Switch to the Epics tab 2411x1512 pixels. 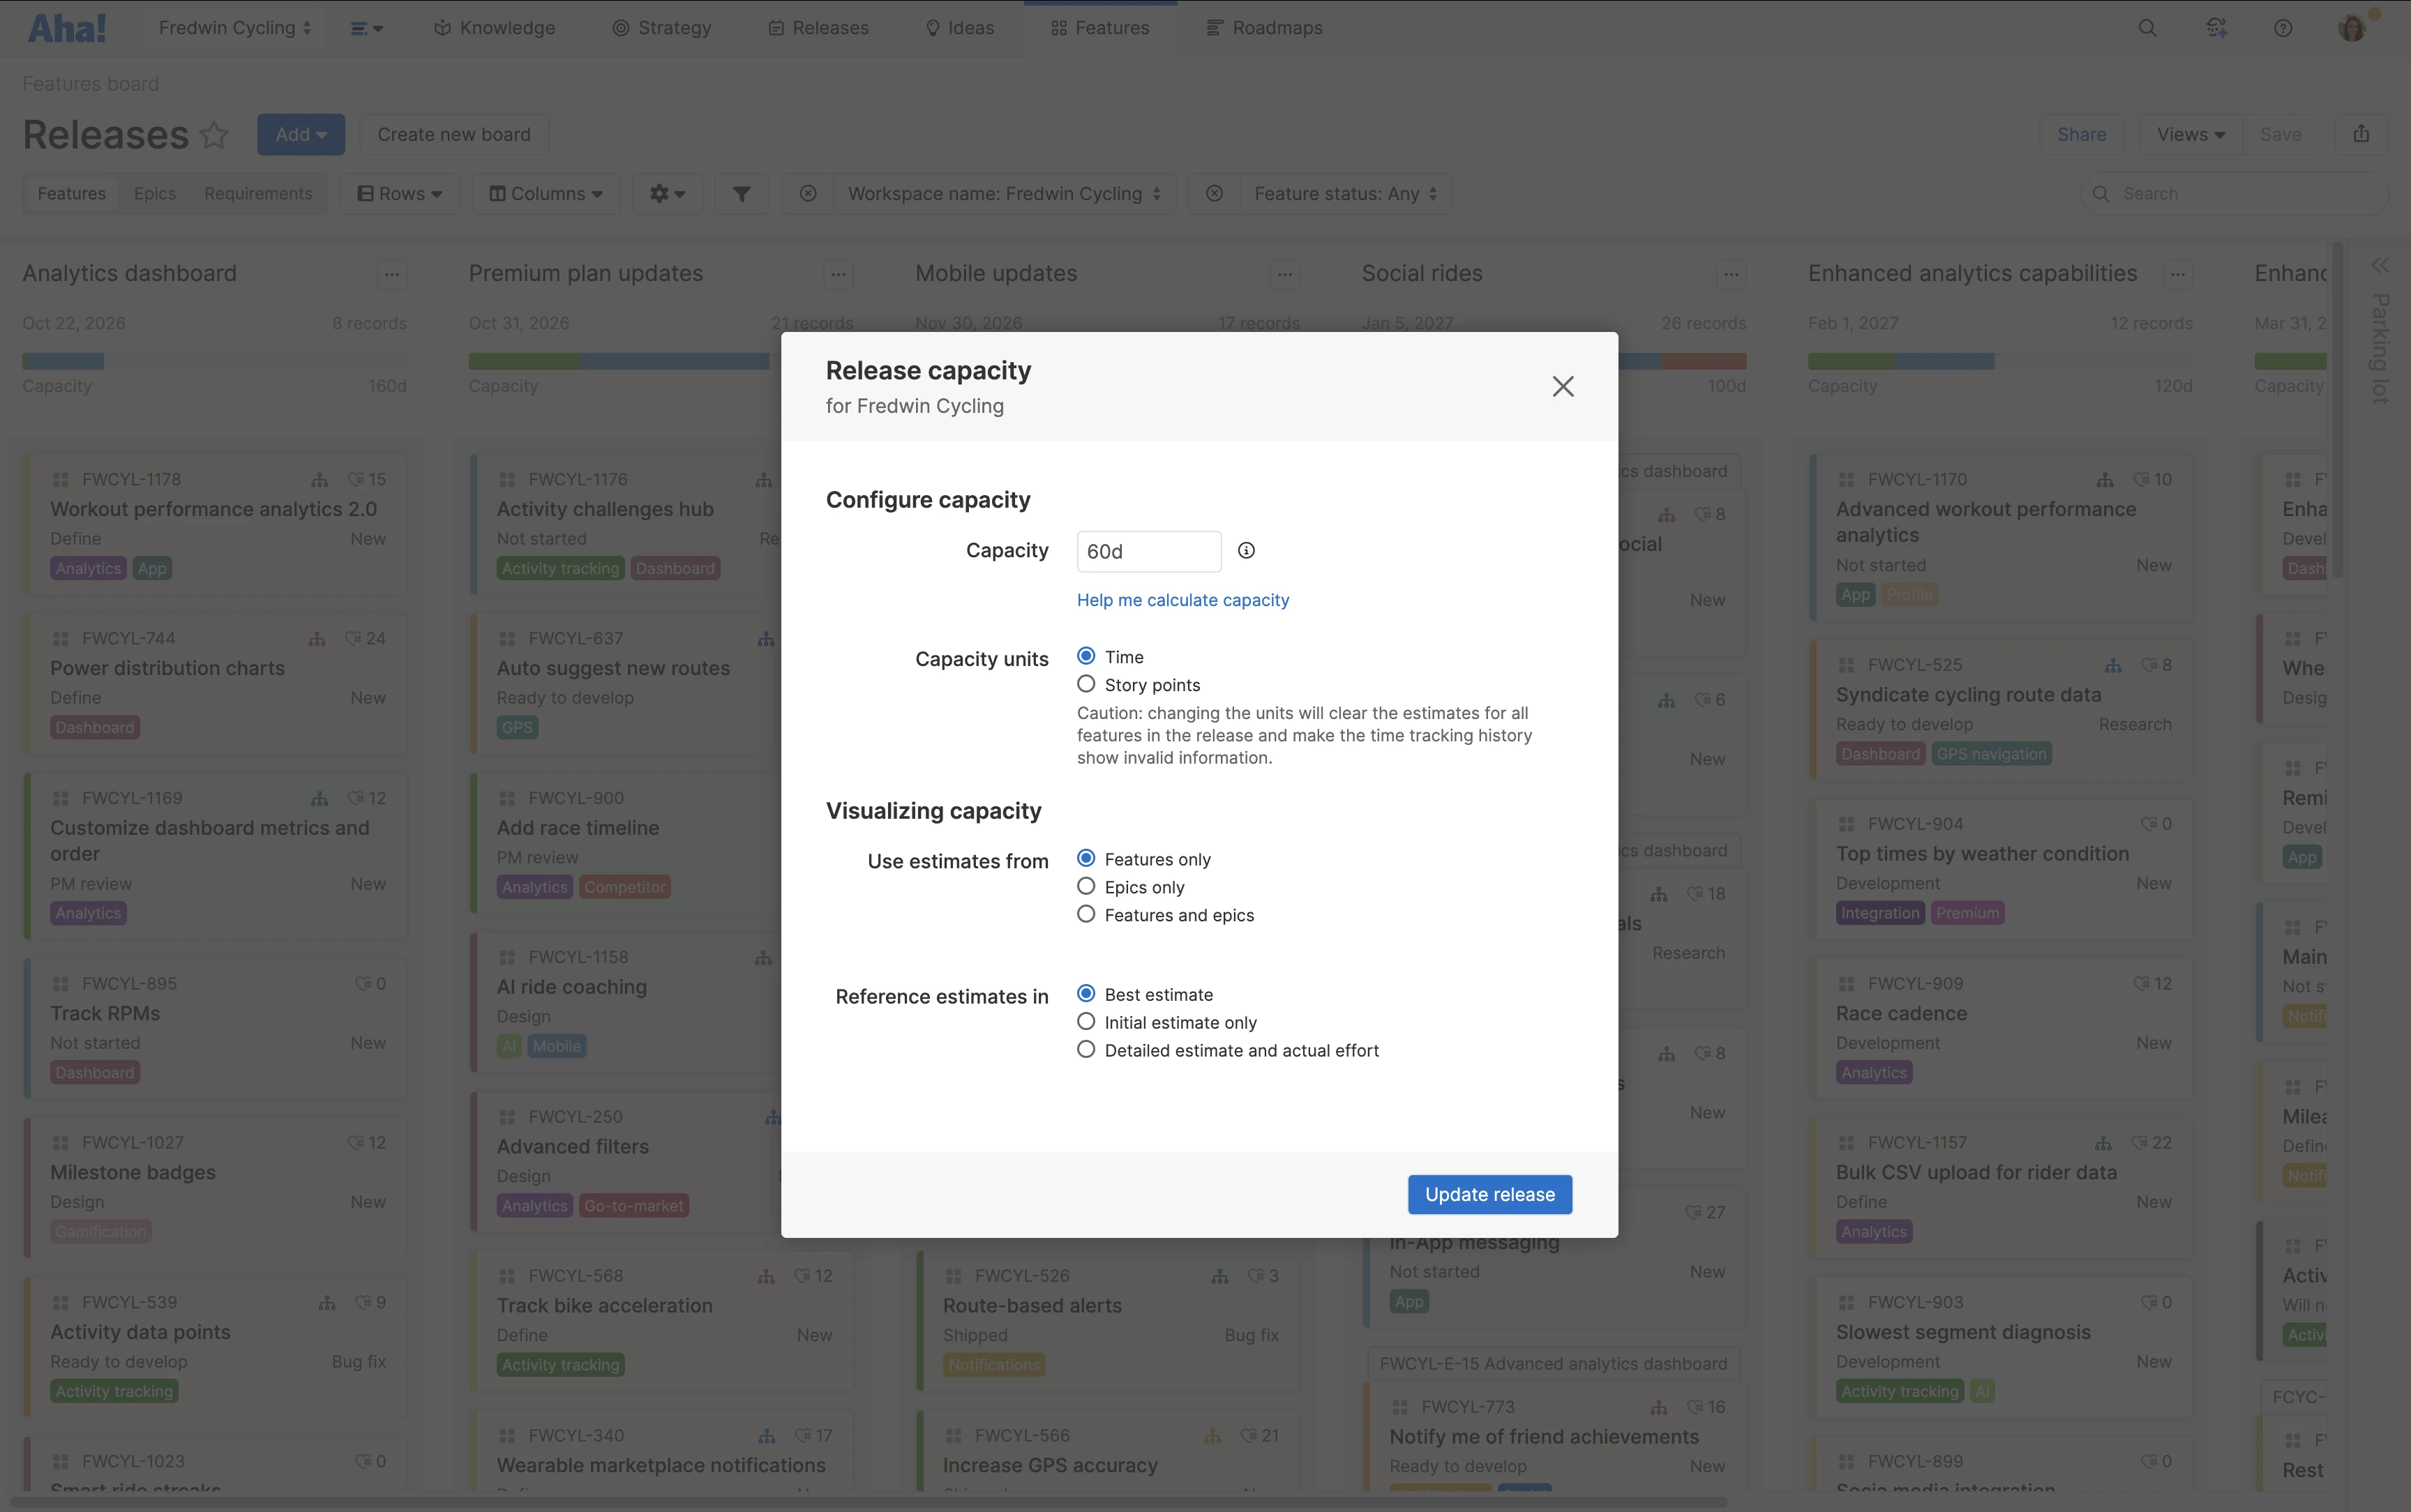pyautogui.click(x=155, y=194)
